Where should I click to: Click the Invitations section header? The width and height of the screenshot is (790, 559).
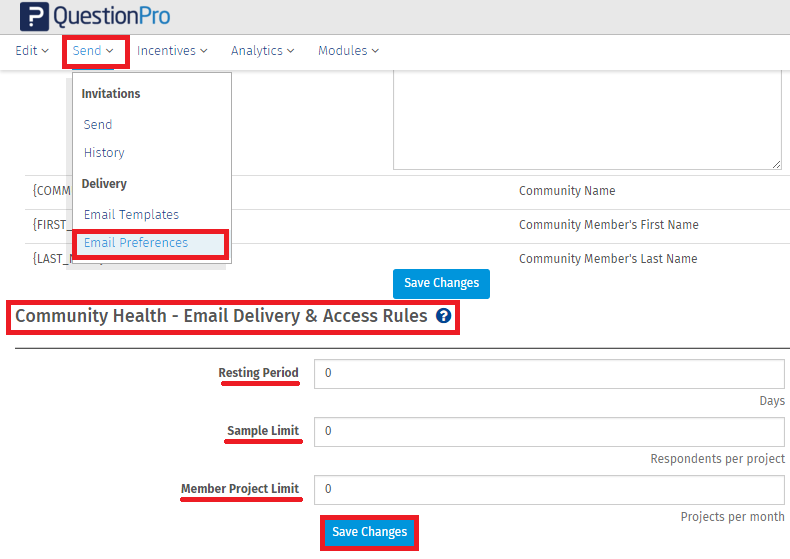tap(111, 94)
